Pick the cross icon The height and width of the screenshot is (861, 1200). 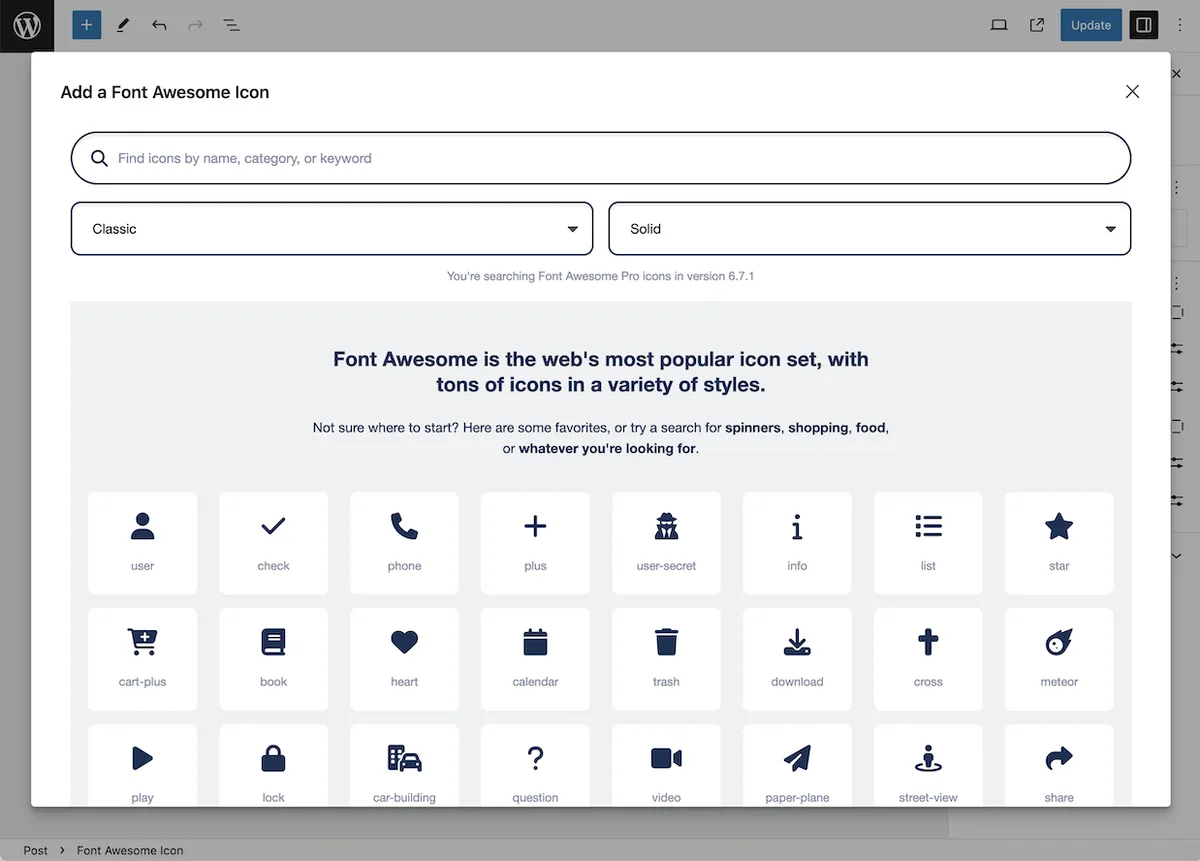tap(928, 659)
